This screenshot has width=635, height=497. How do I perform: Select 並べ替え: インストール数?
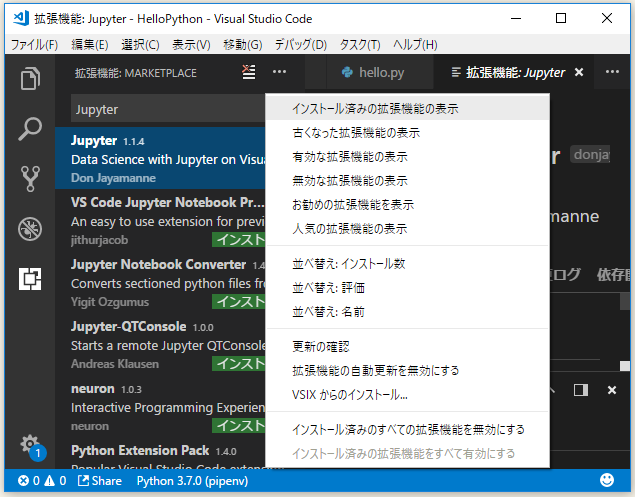click(407, 264)
